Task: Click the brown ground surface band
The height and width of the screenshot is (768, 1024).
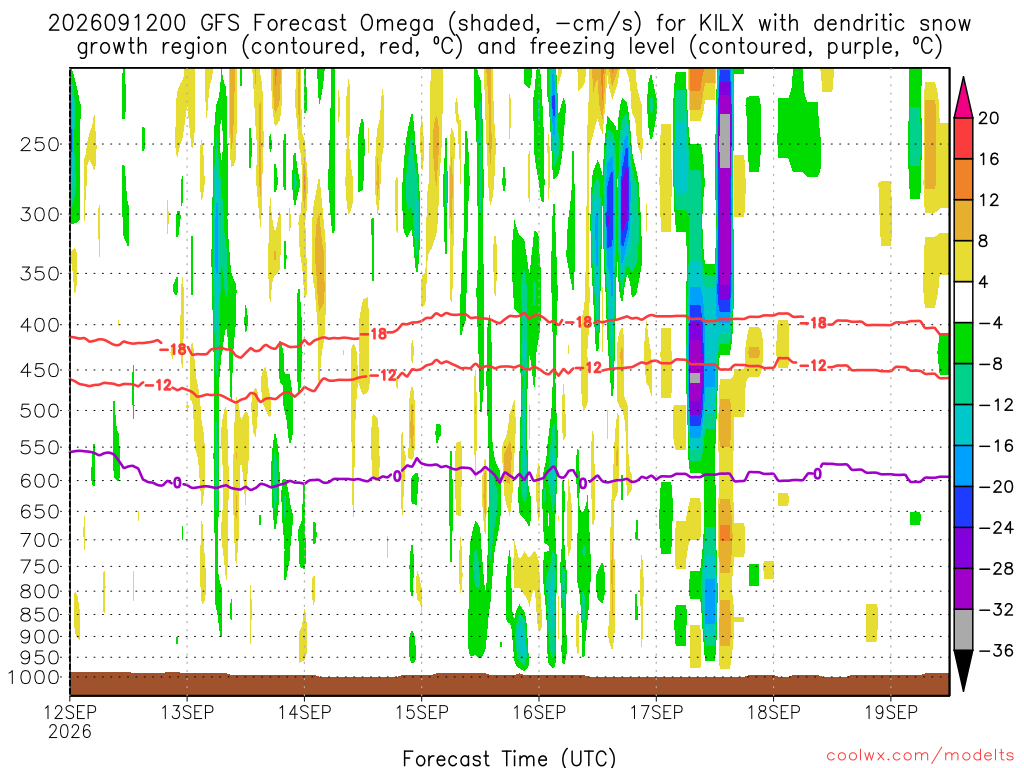Action: tap(509, 684)
